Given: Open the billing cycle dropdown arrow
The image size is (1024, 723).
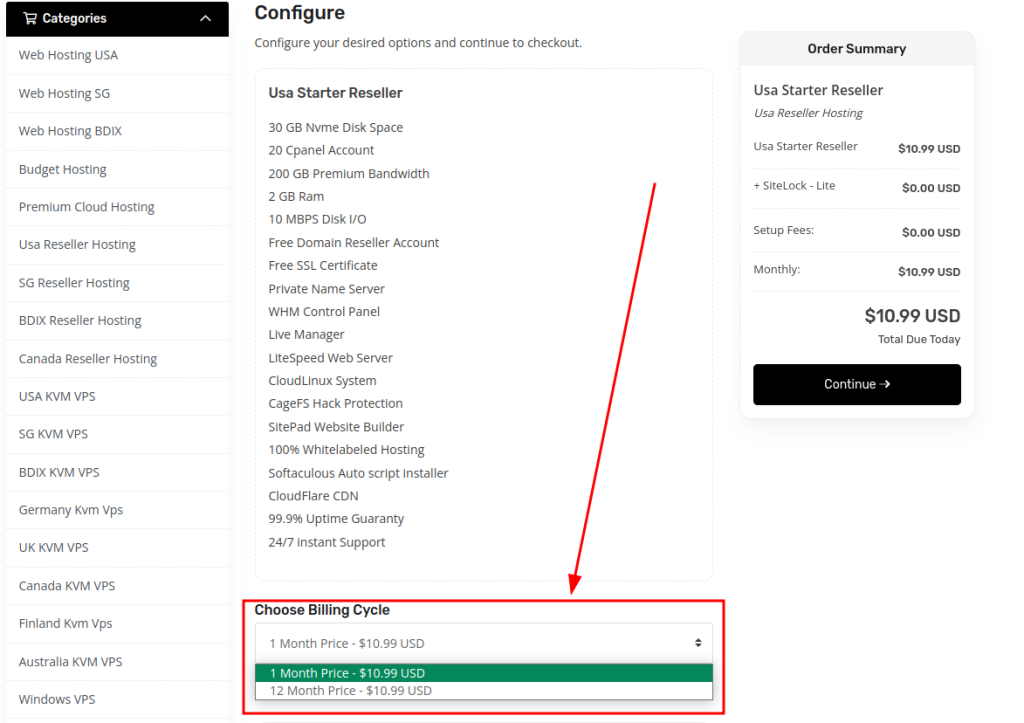Looking at the screenshot, I should (x=698, y=643).
